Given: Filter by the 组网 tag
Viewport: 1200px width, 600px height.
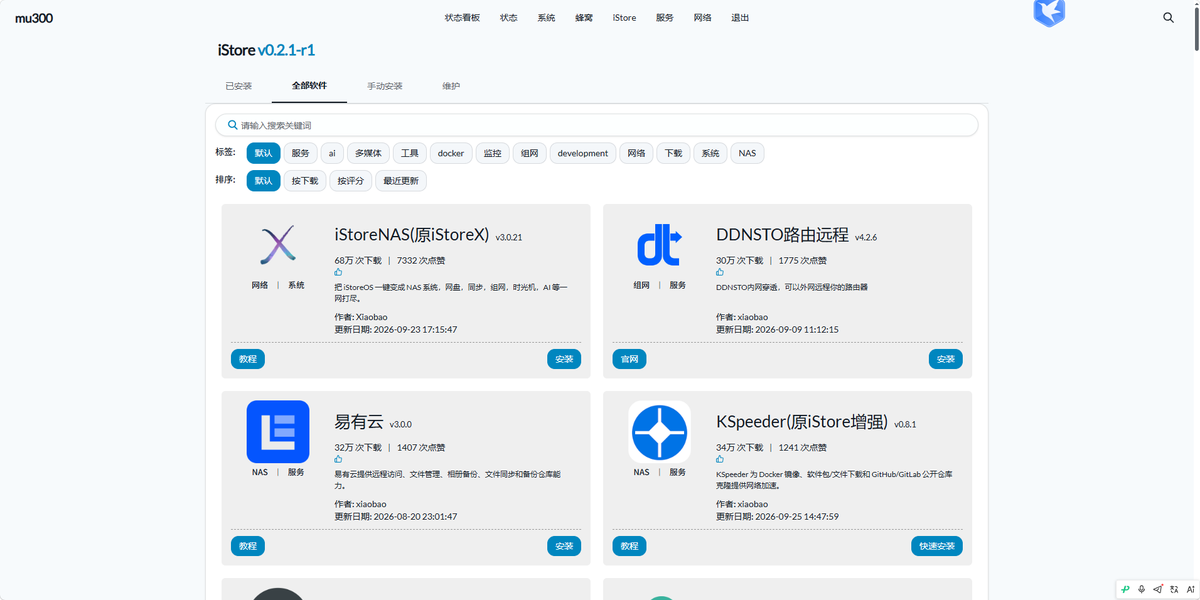Looking at the screenshot, I should pyautogui.click(x=530, y=153).
